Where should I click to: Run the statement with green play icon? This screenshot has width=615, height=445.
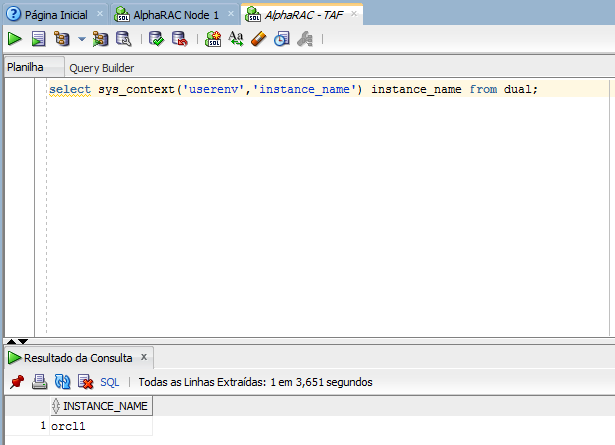click(x=15, y=39)
